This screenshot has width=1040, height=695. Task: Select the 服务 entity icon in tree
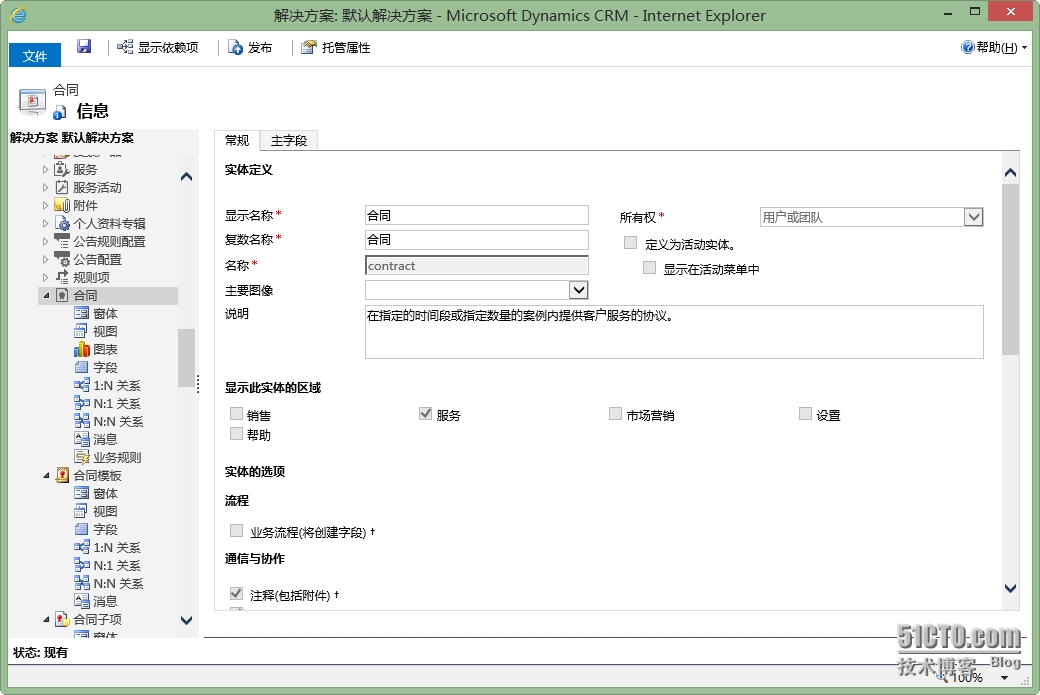[x=62, y=169]
